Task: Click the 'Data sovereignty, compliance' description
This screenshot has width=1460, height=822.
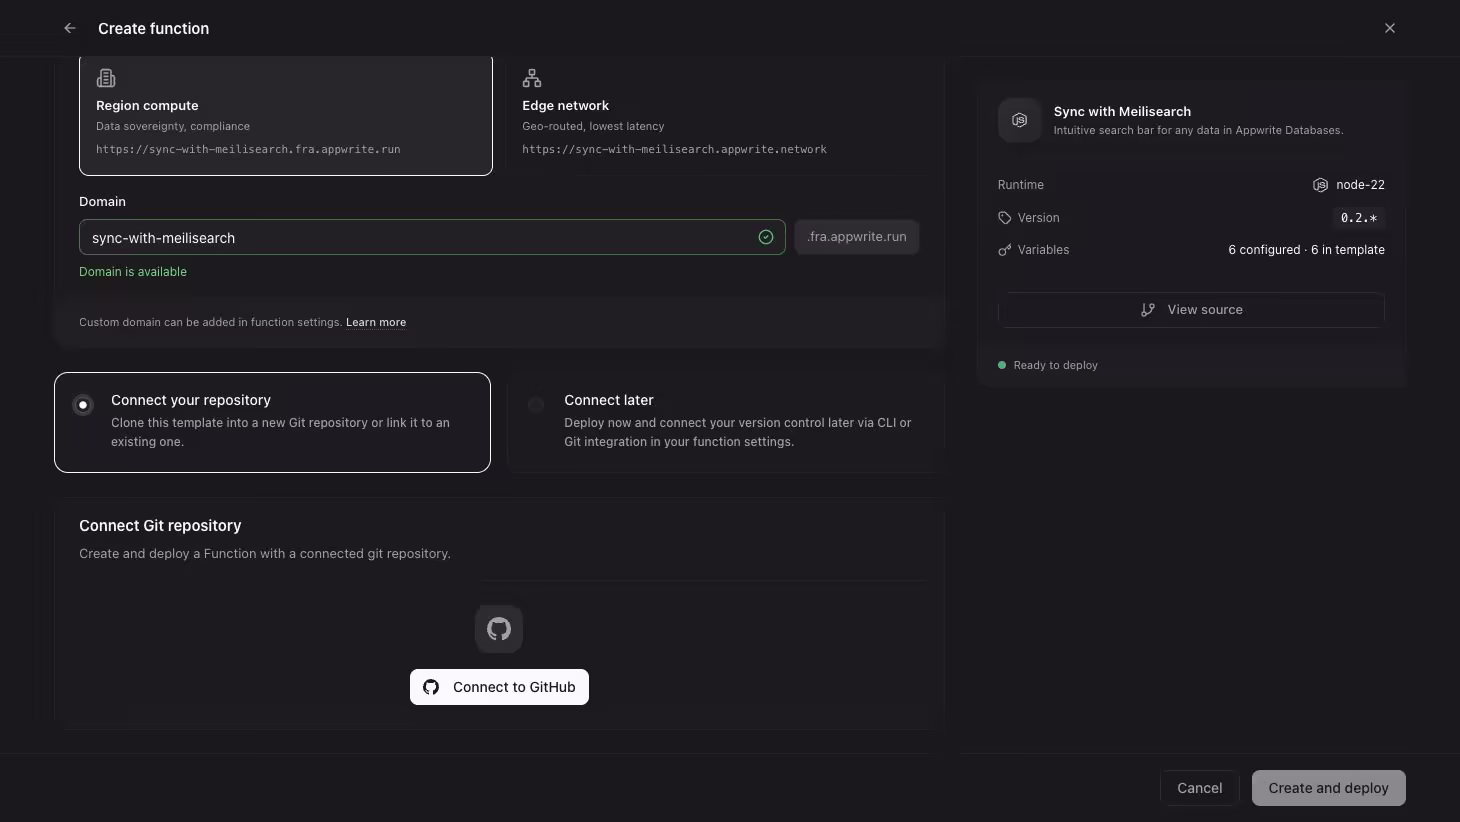Action: [173, 126]
